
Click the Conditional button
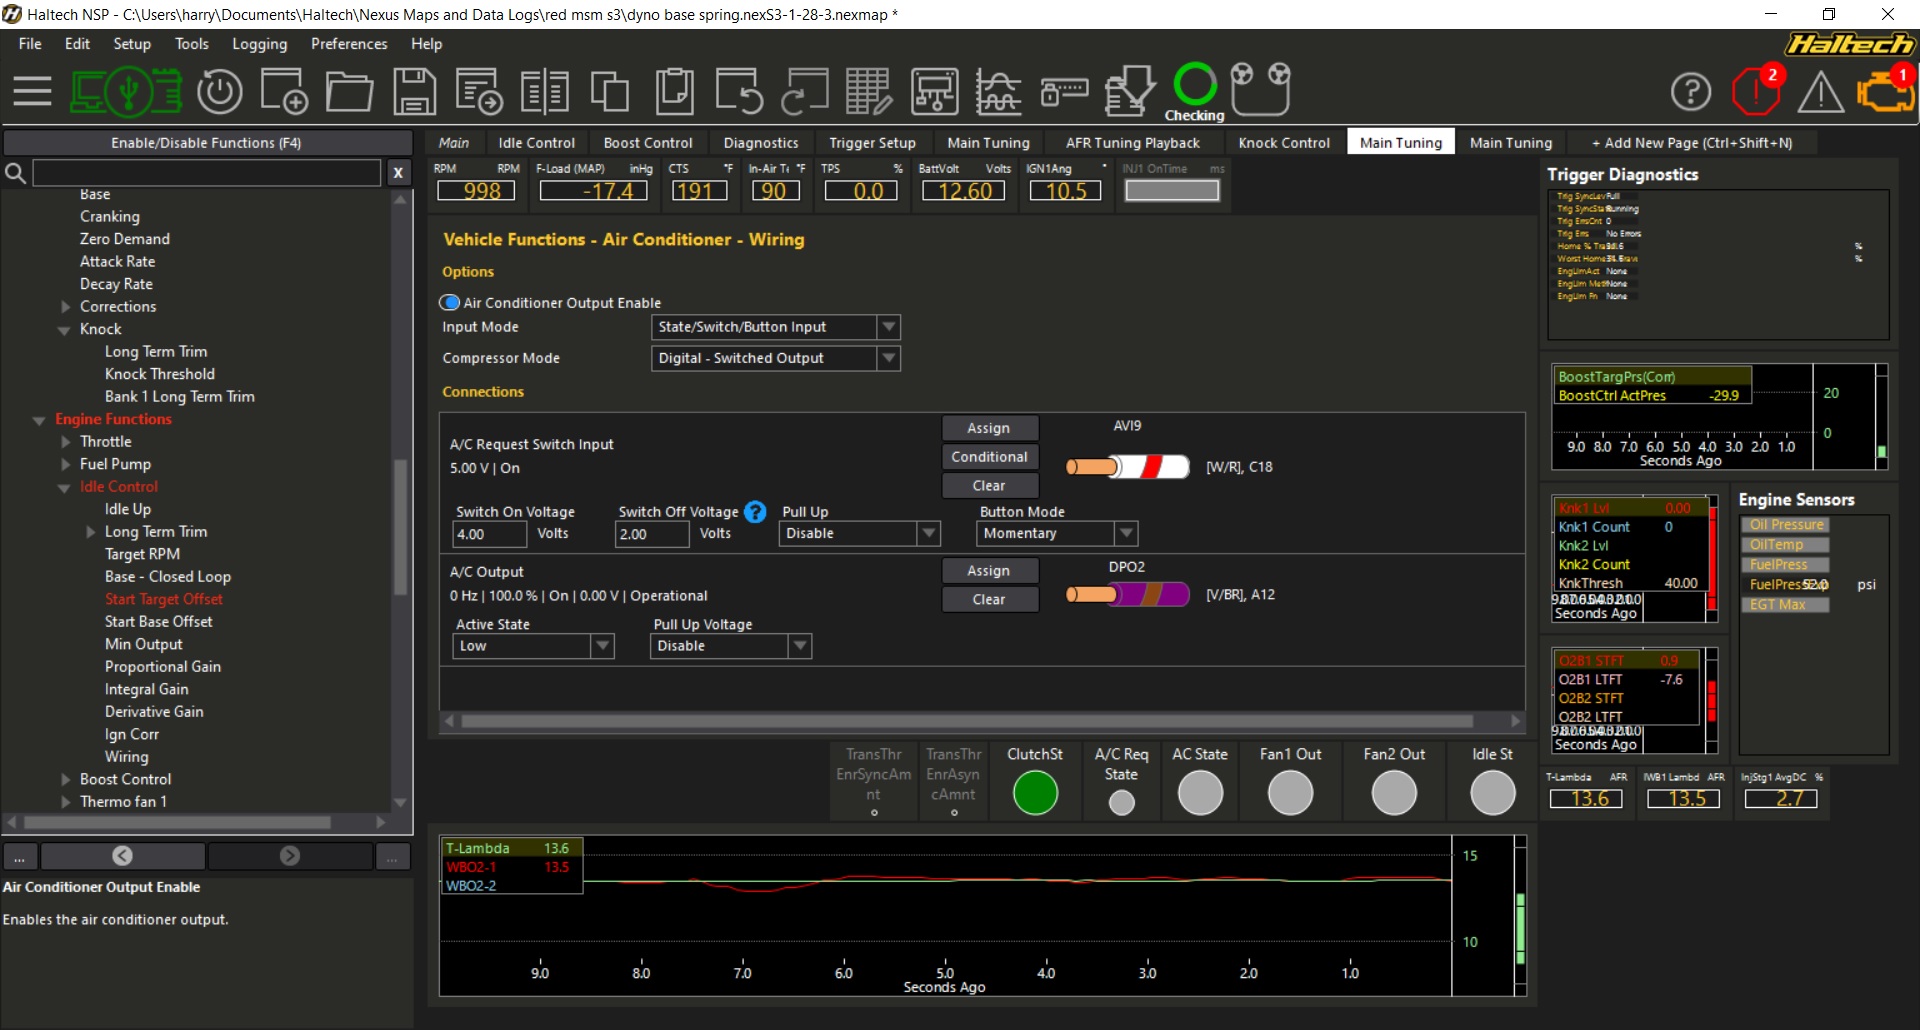coord(990,457)
